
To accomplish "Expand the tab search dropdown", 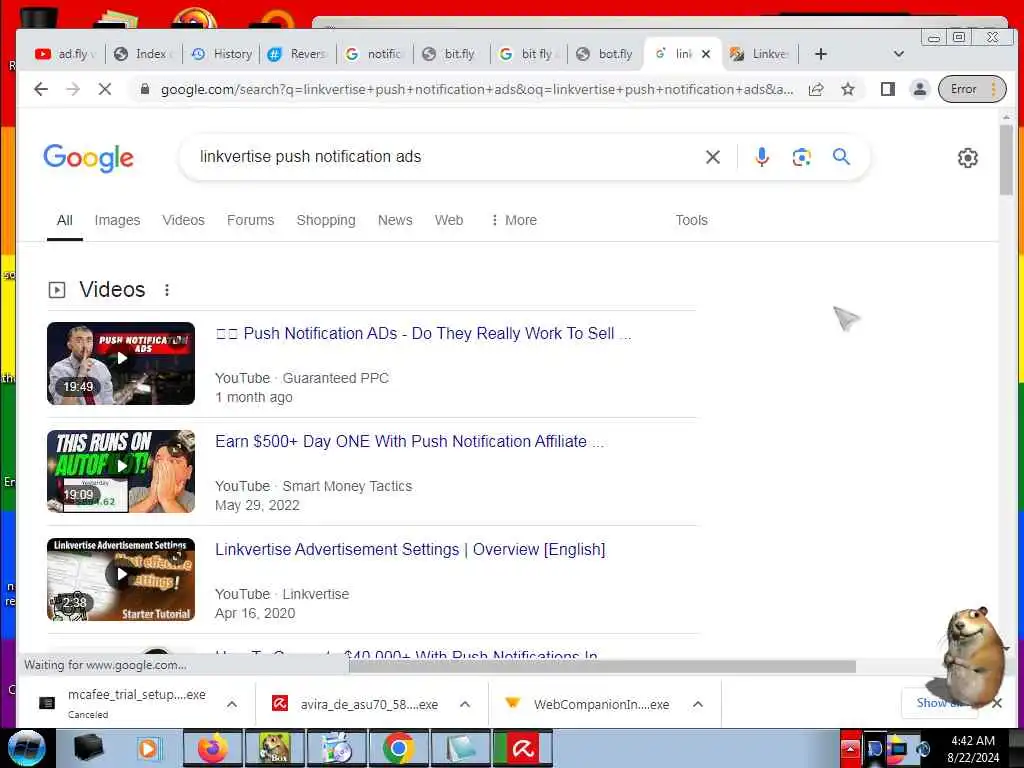I will [899, 54].
